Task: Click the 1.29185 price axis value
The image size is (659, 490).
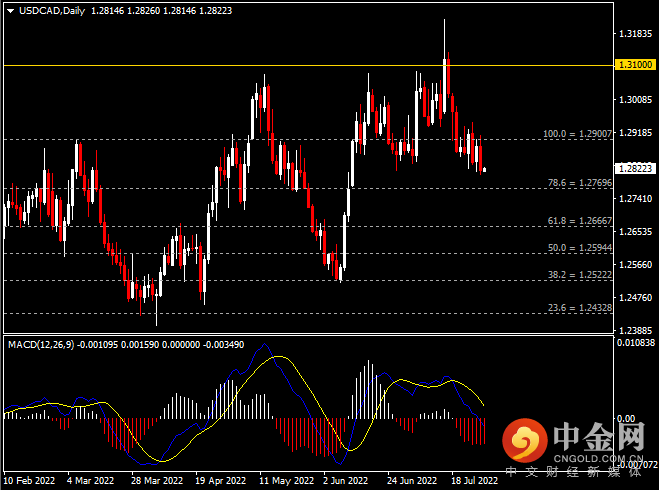Action: (635, 133)
